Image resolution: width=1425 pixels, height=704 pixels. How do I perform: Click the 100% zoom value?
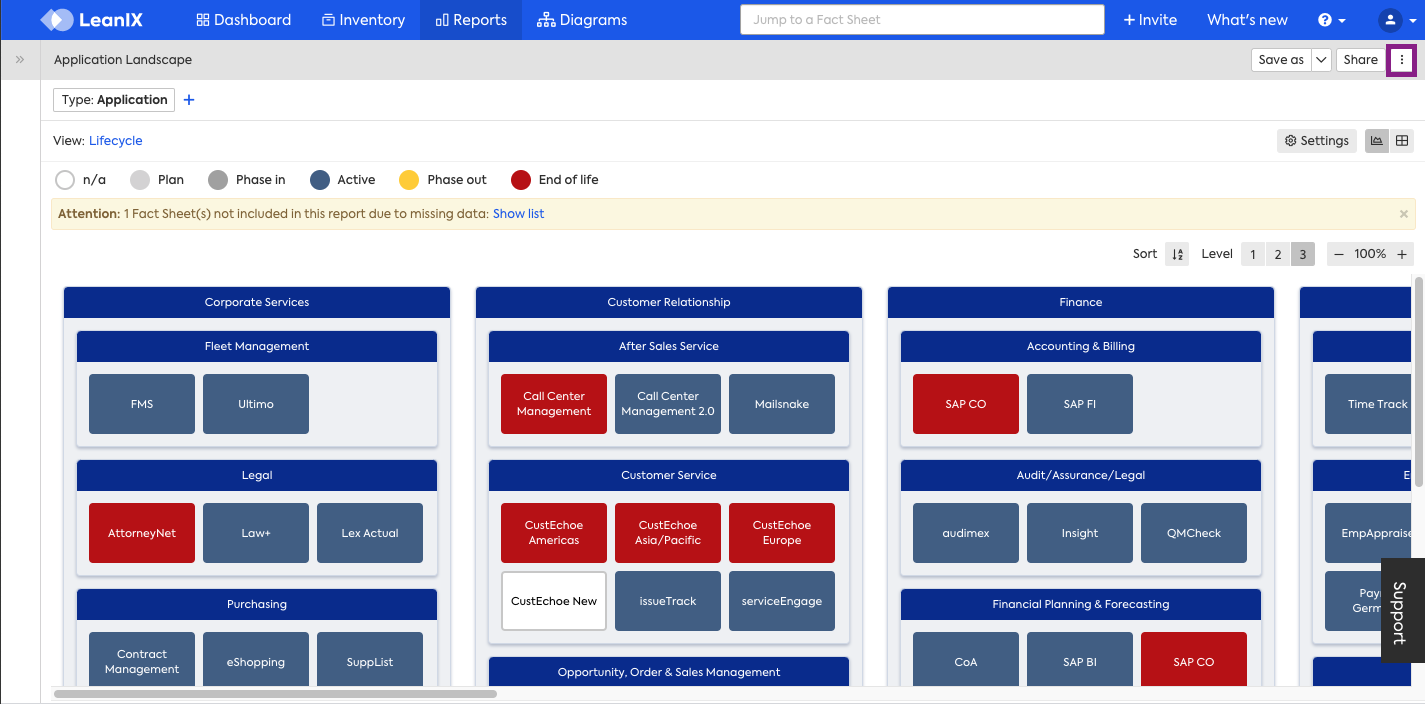1370,254
